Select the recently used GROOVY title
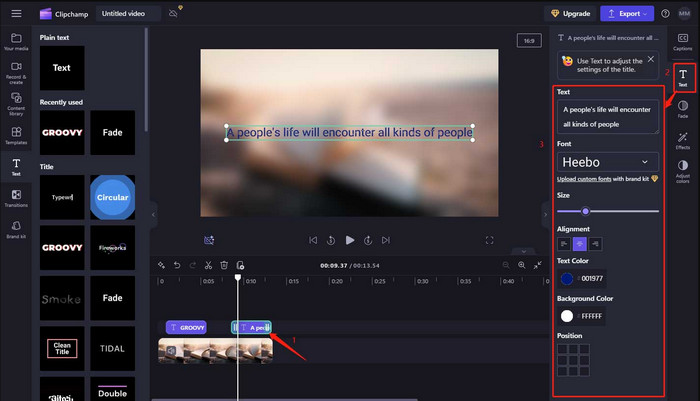Viewport: 700px width, 401px height. 62,133
